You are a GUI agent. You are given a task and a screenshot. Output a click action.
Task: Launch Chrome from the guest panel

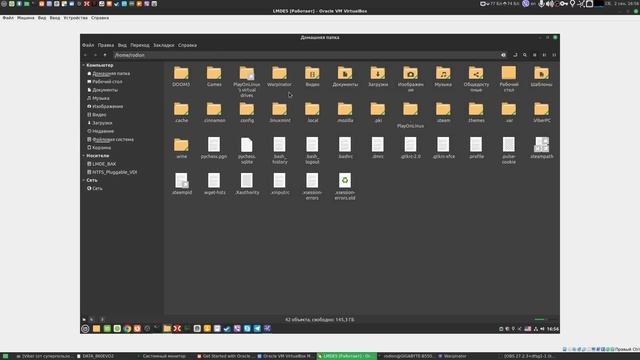(127, 329)
